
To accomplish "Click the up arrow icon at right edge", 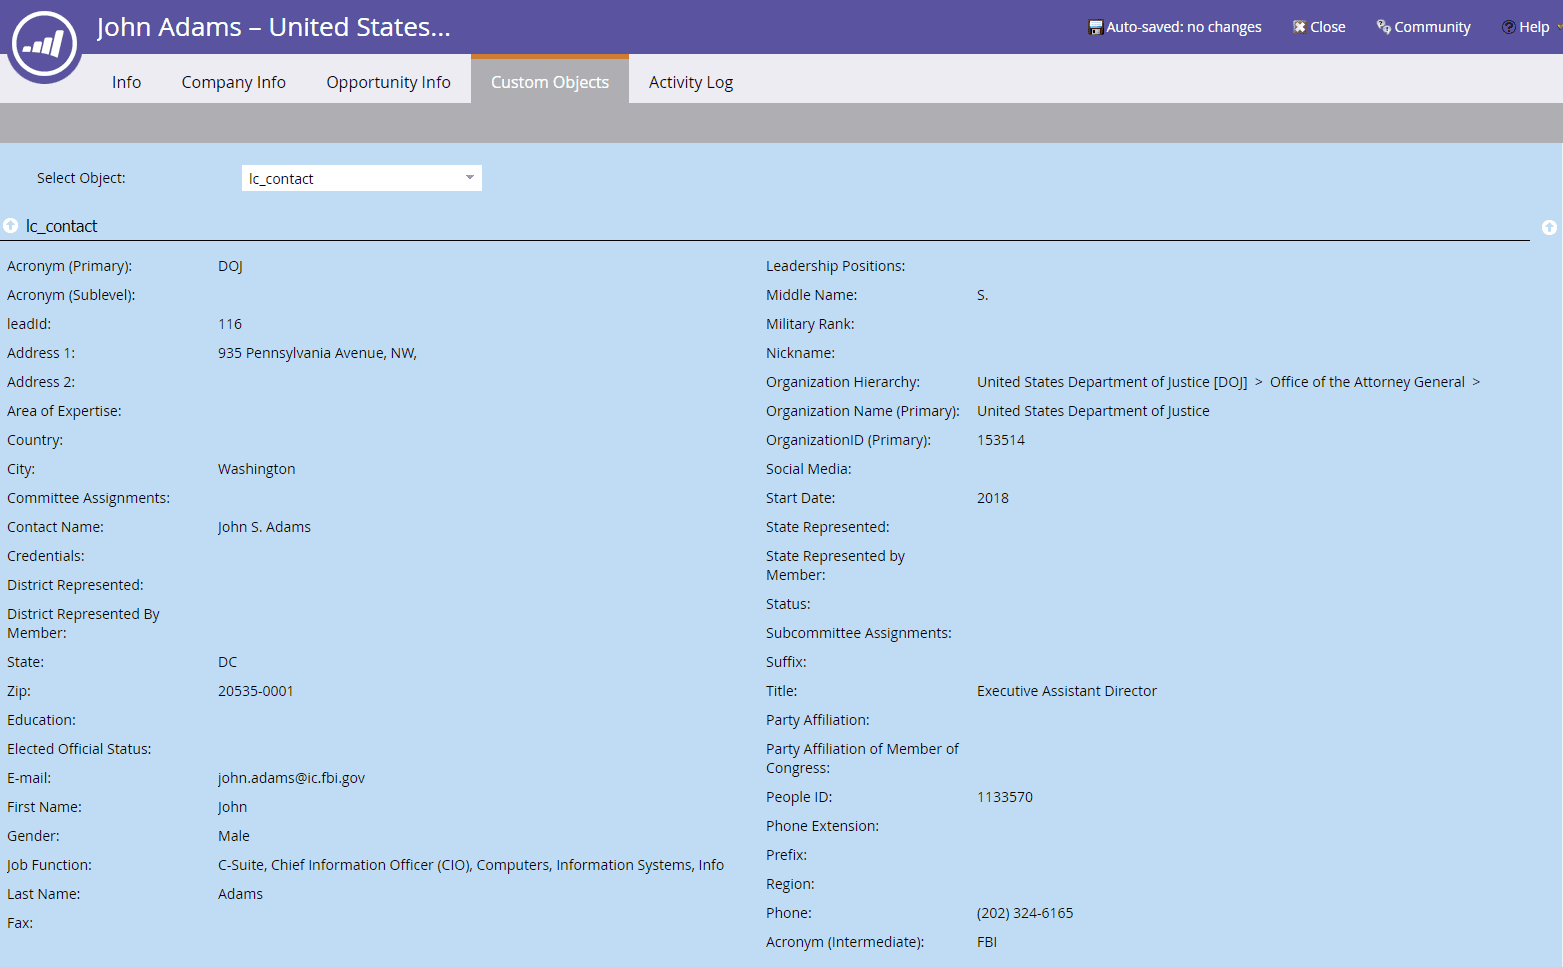I will 1549,228.
